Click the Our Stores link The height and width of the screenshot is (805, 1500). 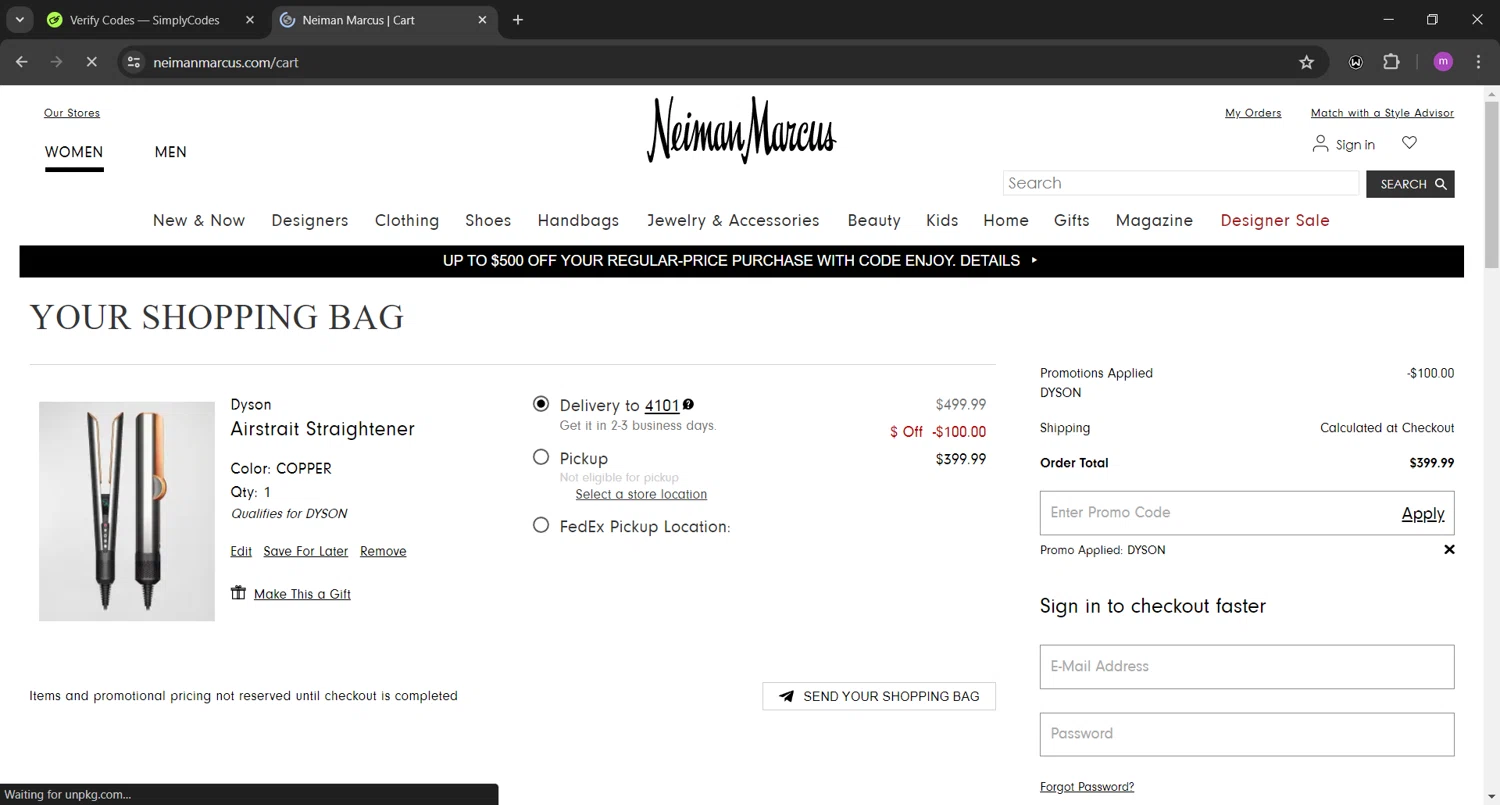(x=72, y=113)
